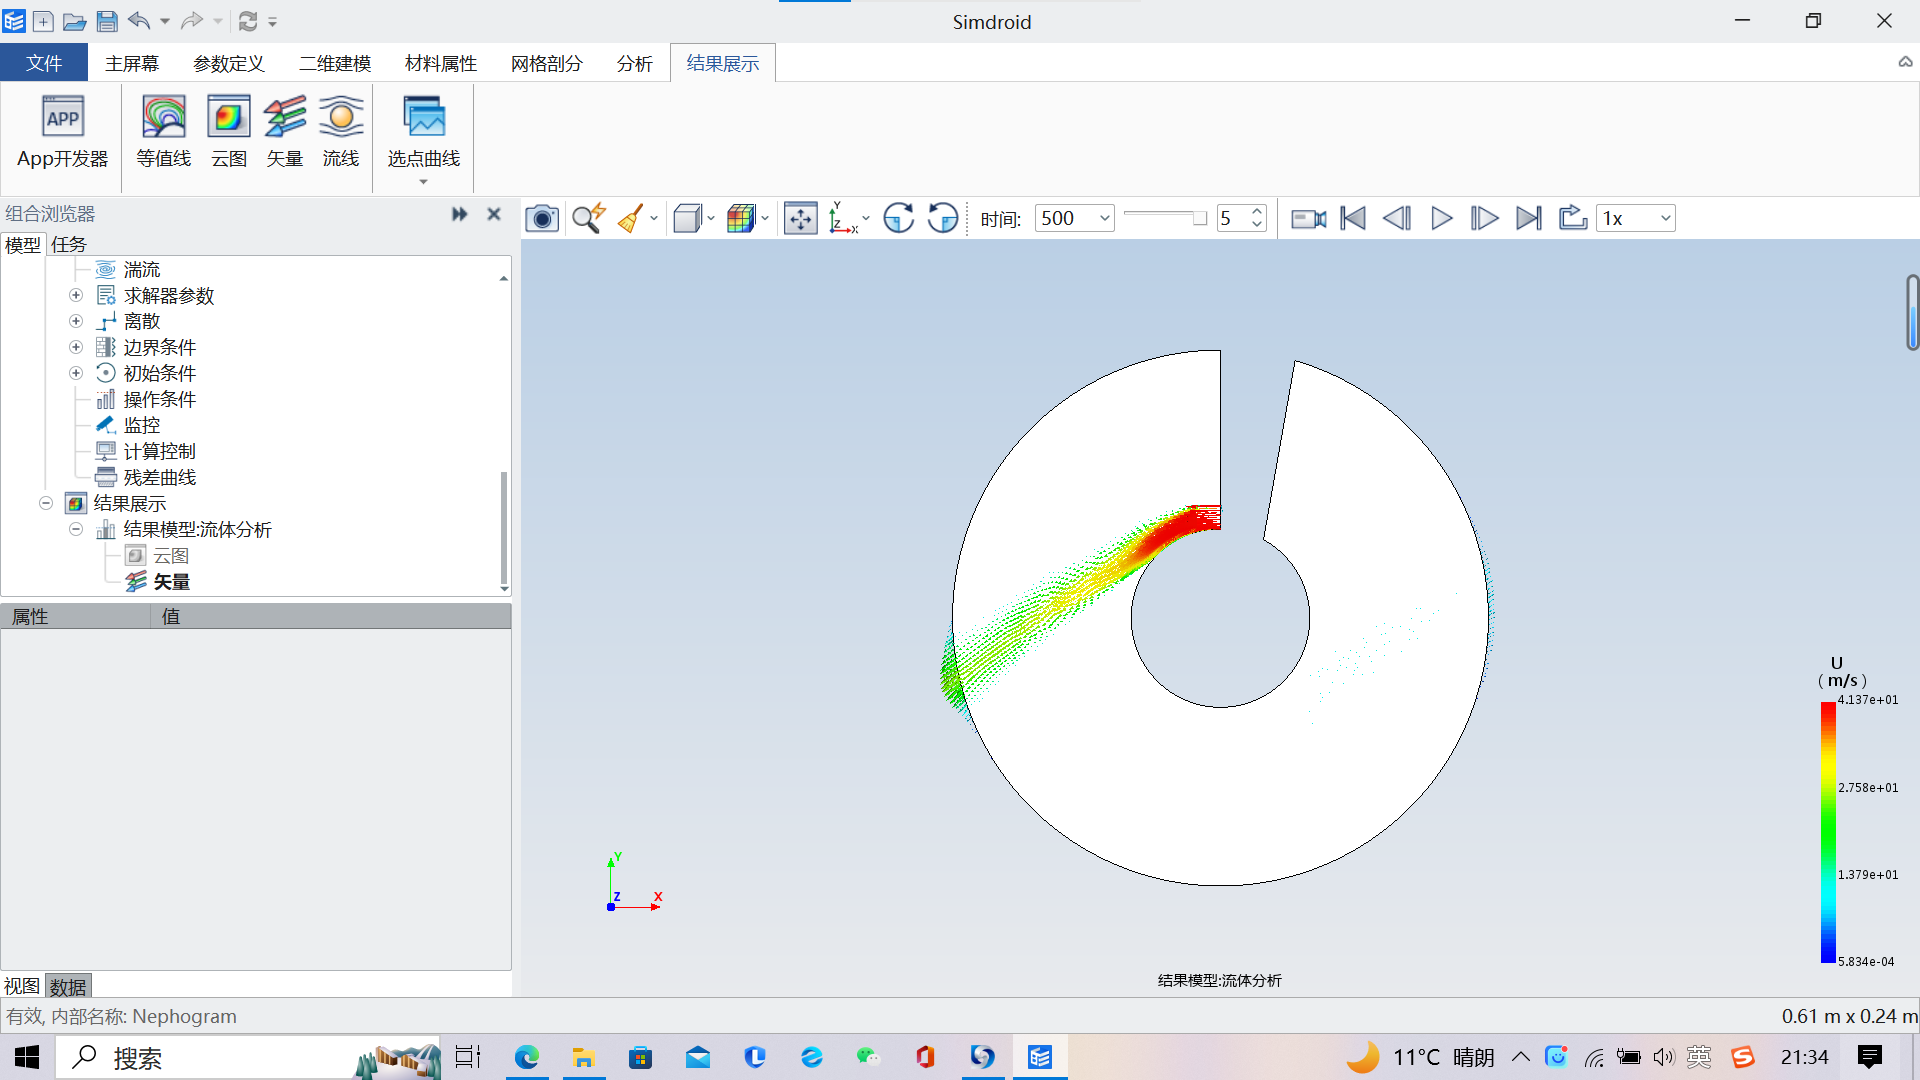Open the 文件 menu
The image size is (1920, 1080).
(x=44, y=63)
